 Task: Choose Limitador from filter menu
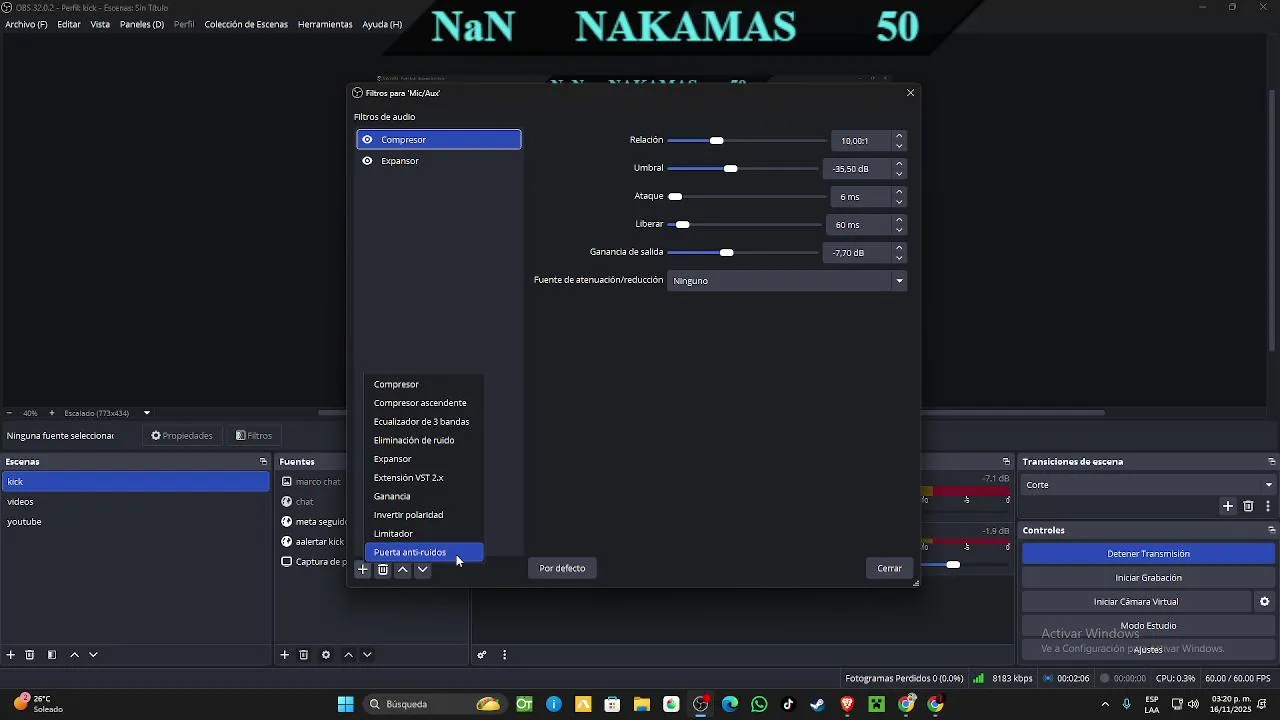[423, 534]
